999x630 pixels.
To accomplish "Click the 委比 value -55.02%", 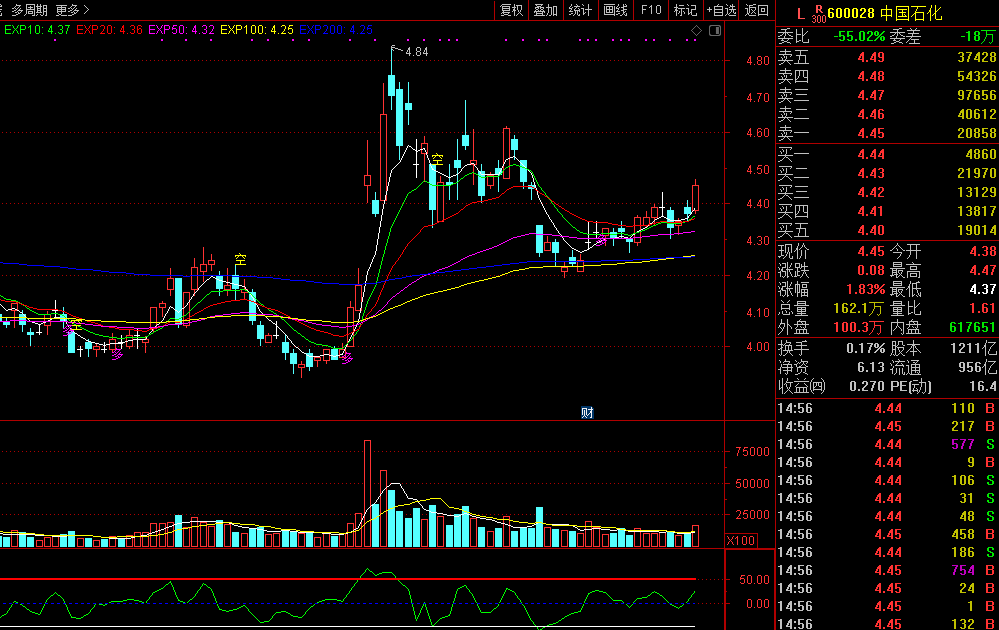I will click(x=859, y=36).
